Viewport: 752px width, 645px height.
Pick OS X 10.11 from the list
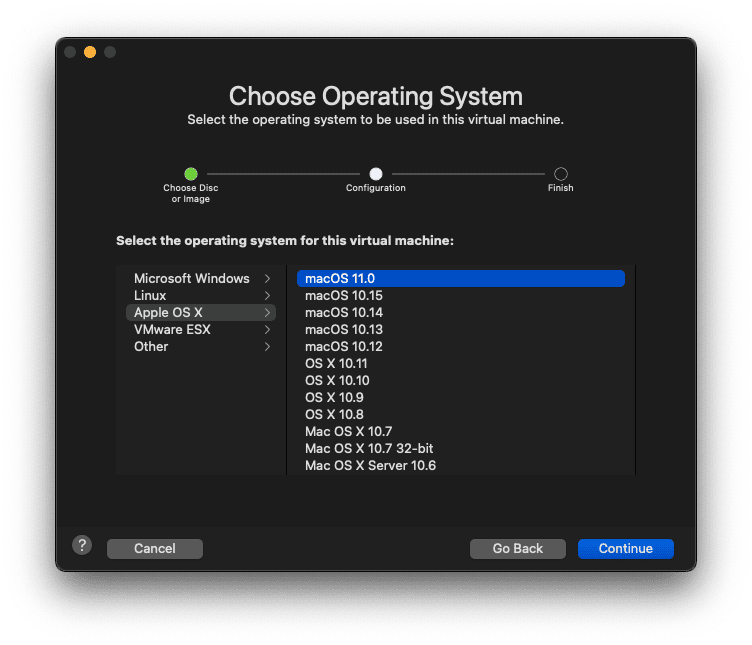coord(460,364)
